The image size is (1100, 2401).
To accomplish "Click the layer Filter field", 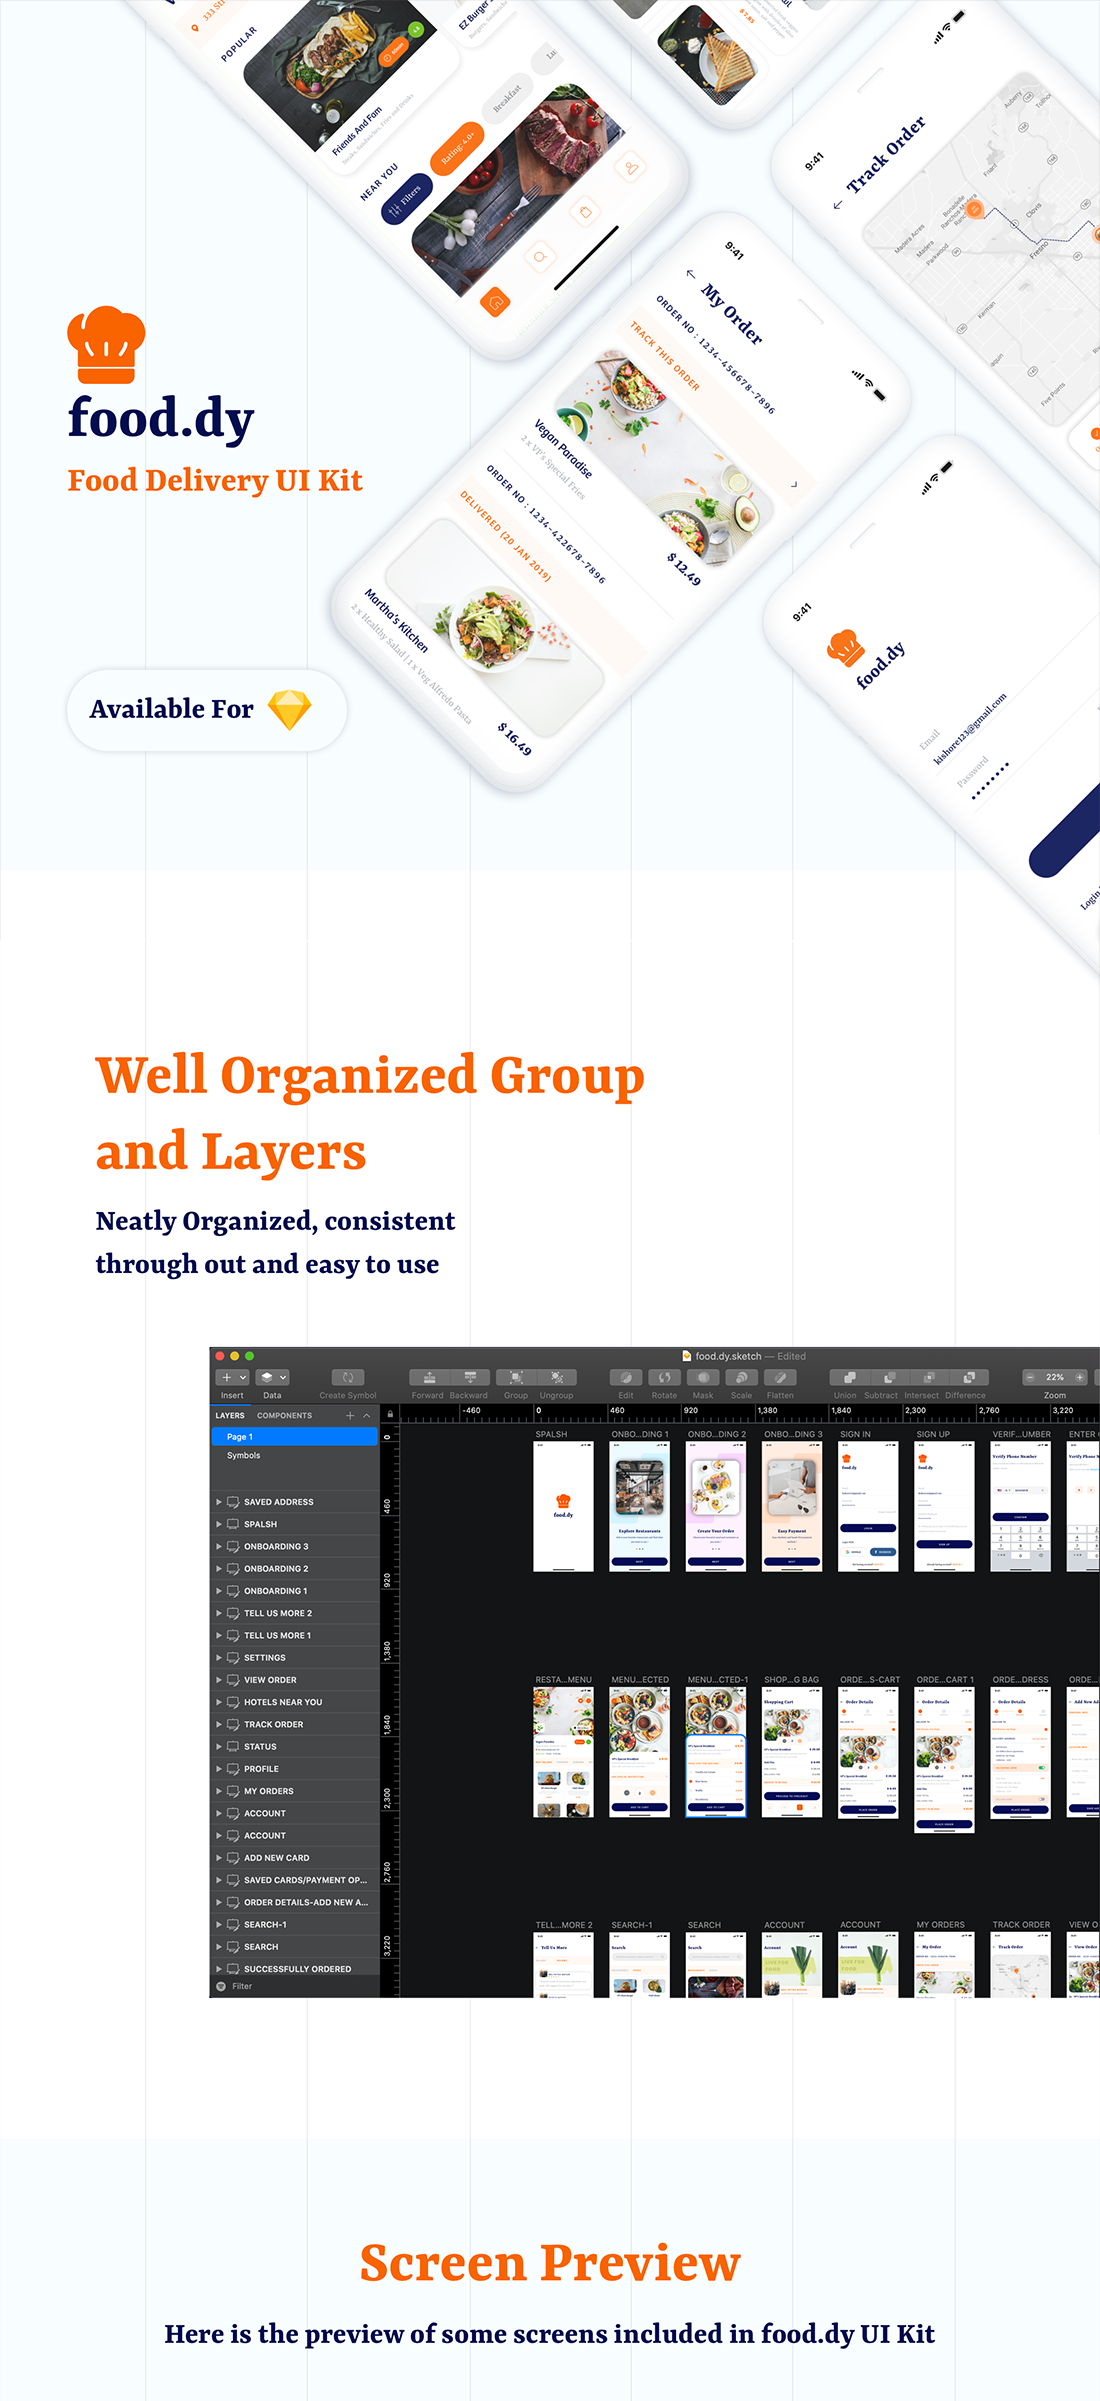I will [290, 1986].
